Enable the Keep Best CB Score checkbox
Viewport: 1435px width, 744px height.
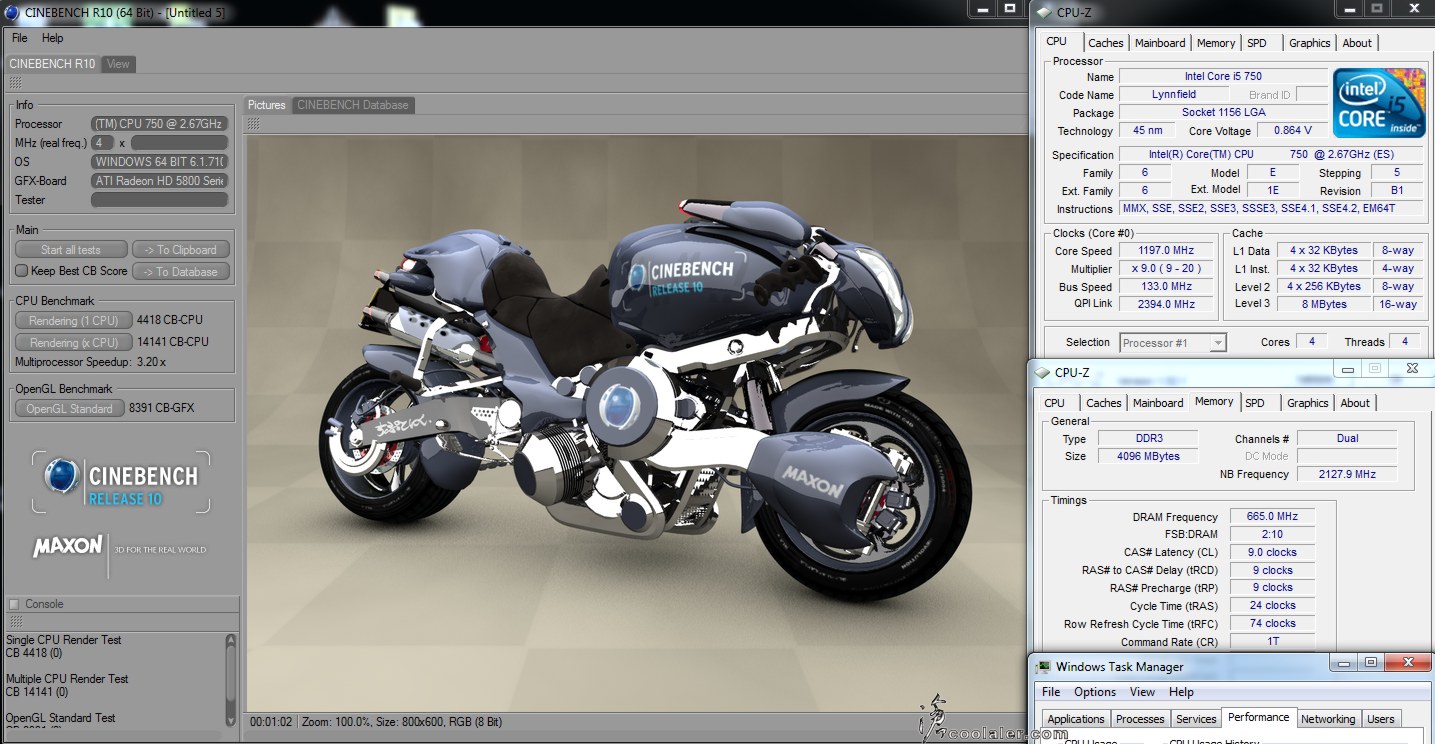coord(21,271)
